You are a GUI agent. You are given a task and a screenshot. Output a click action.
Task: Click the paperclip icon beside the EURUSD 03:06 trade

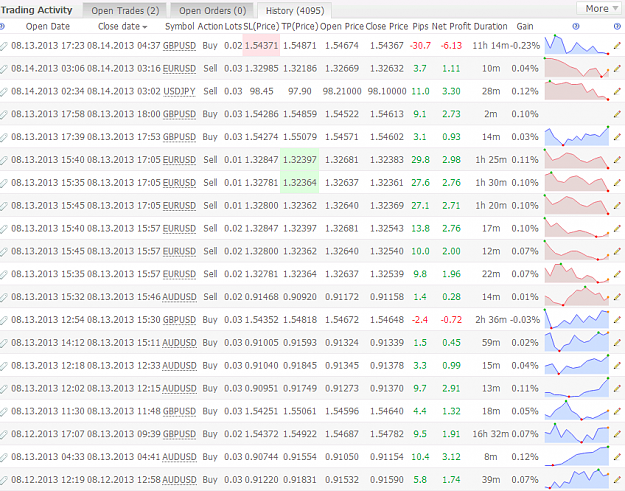(4, 69)
